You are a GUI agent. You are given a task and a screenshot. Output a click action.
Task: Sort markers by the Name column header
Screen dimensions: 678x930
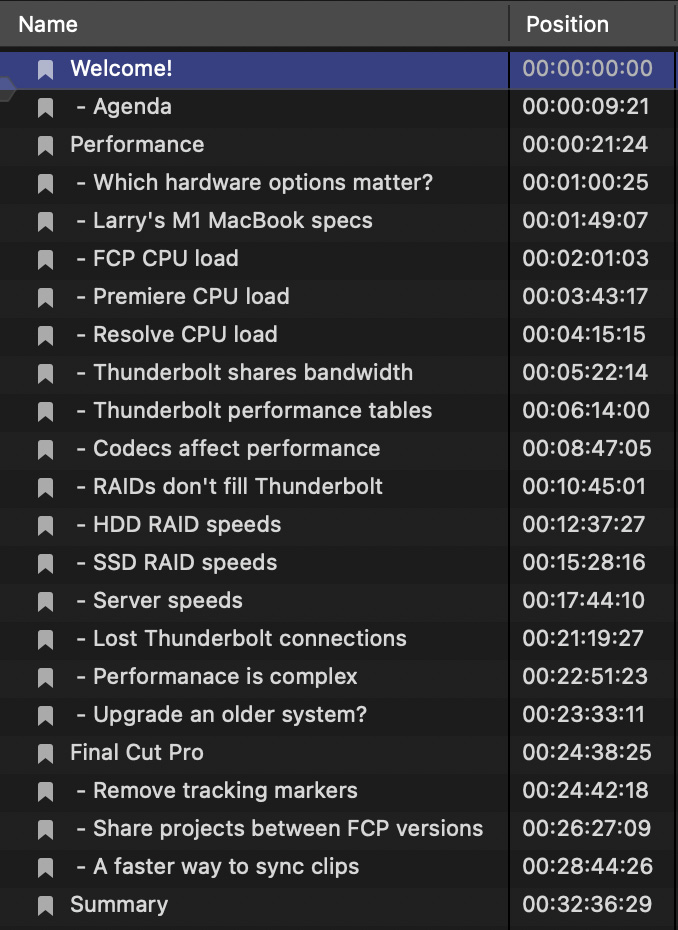point(254,24)
